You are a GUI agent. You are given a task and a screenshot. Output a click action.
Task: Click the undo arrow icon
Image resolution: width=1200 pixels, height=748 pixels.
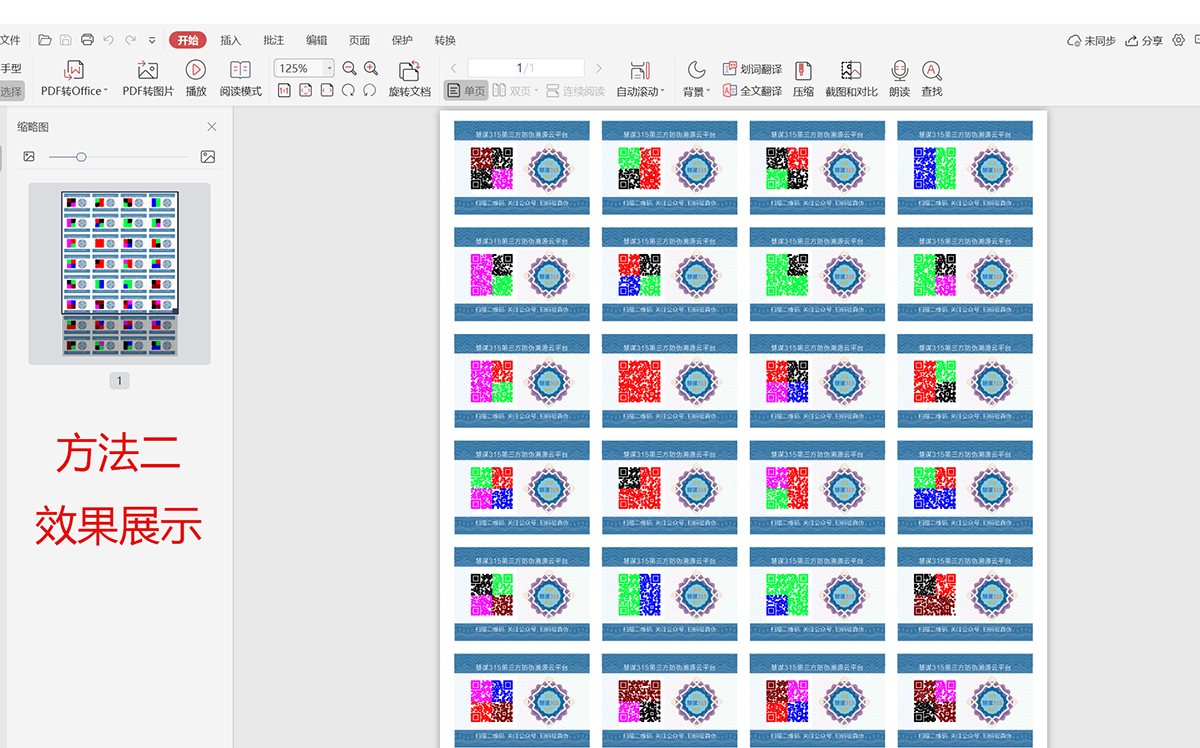pyautogui.click(x=109, y=40)
